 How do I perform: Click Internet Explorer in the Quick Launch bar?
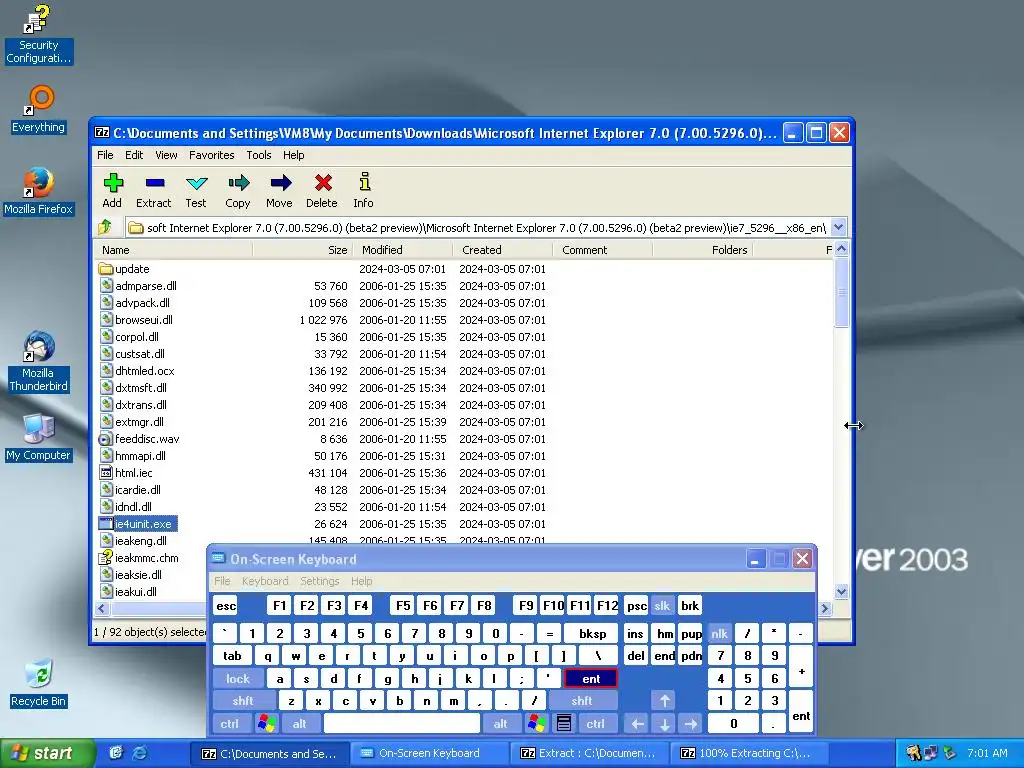coord(140,753)
